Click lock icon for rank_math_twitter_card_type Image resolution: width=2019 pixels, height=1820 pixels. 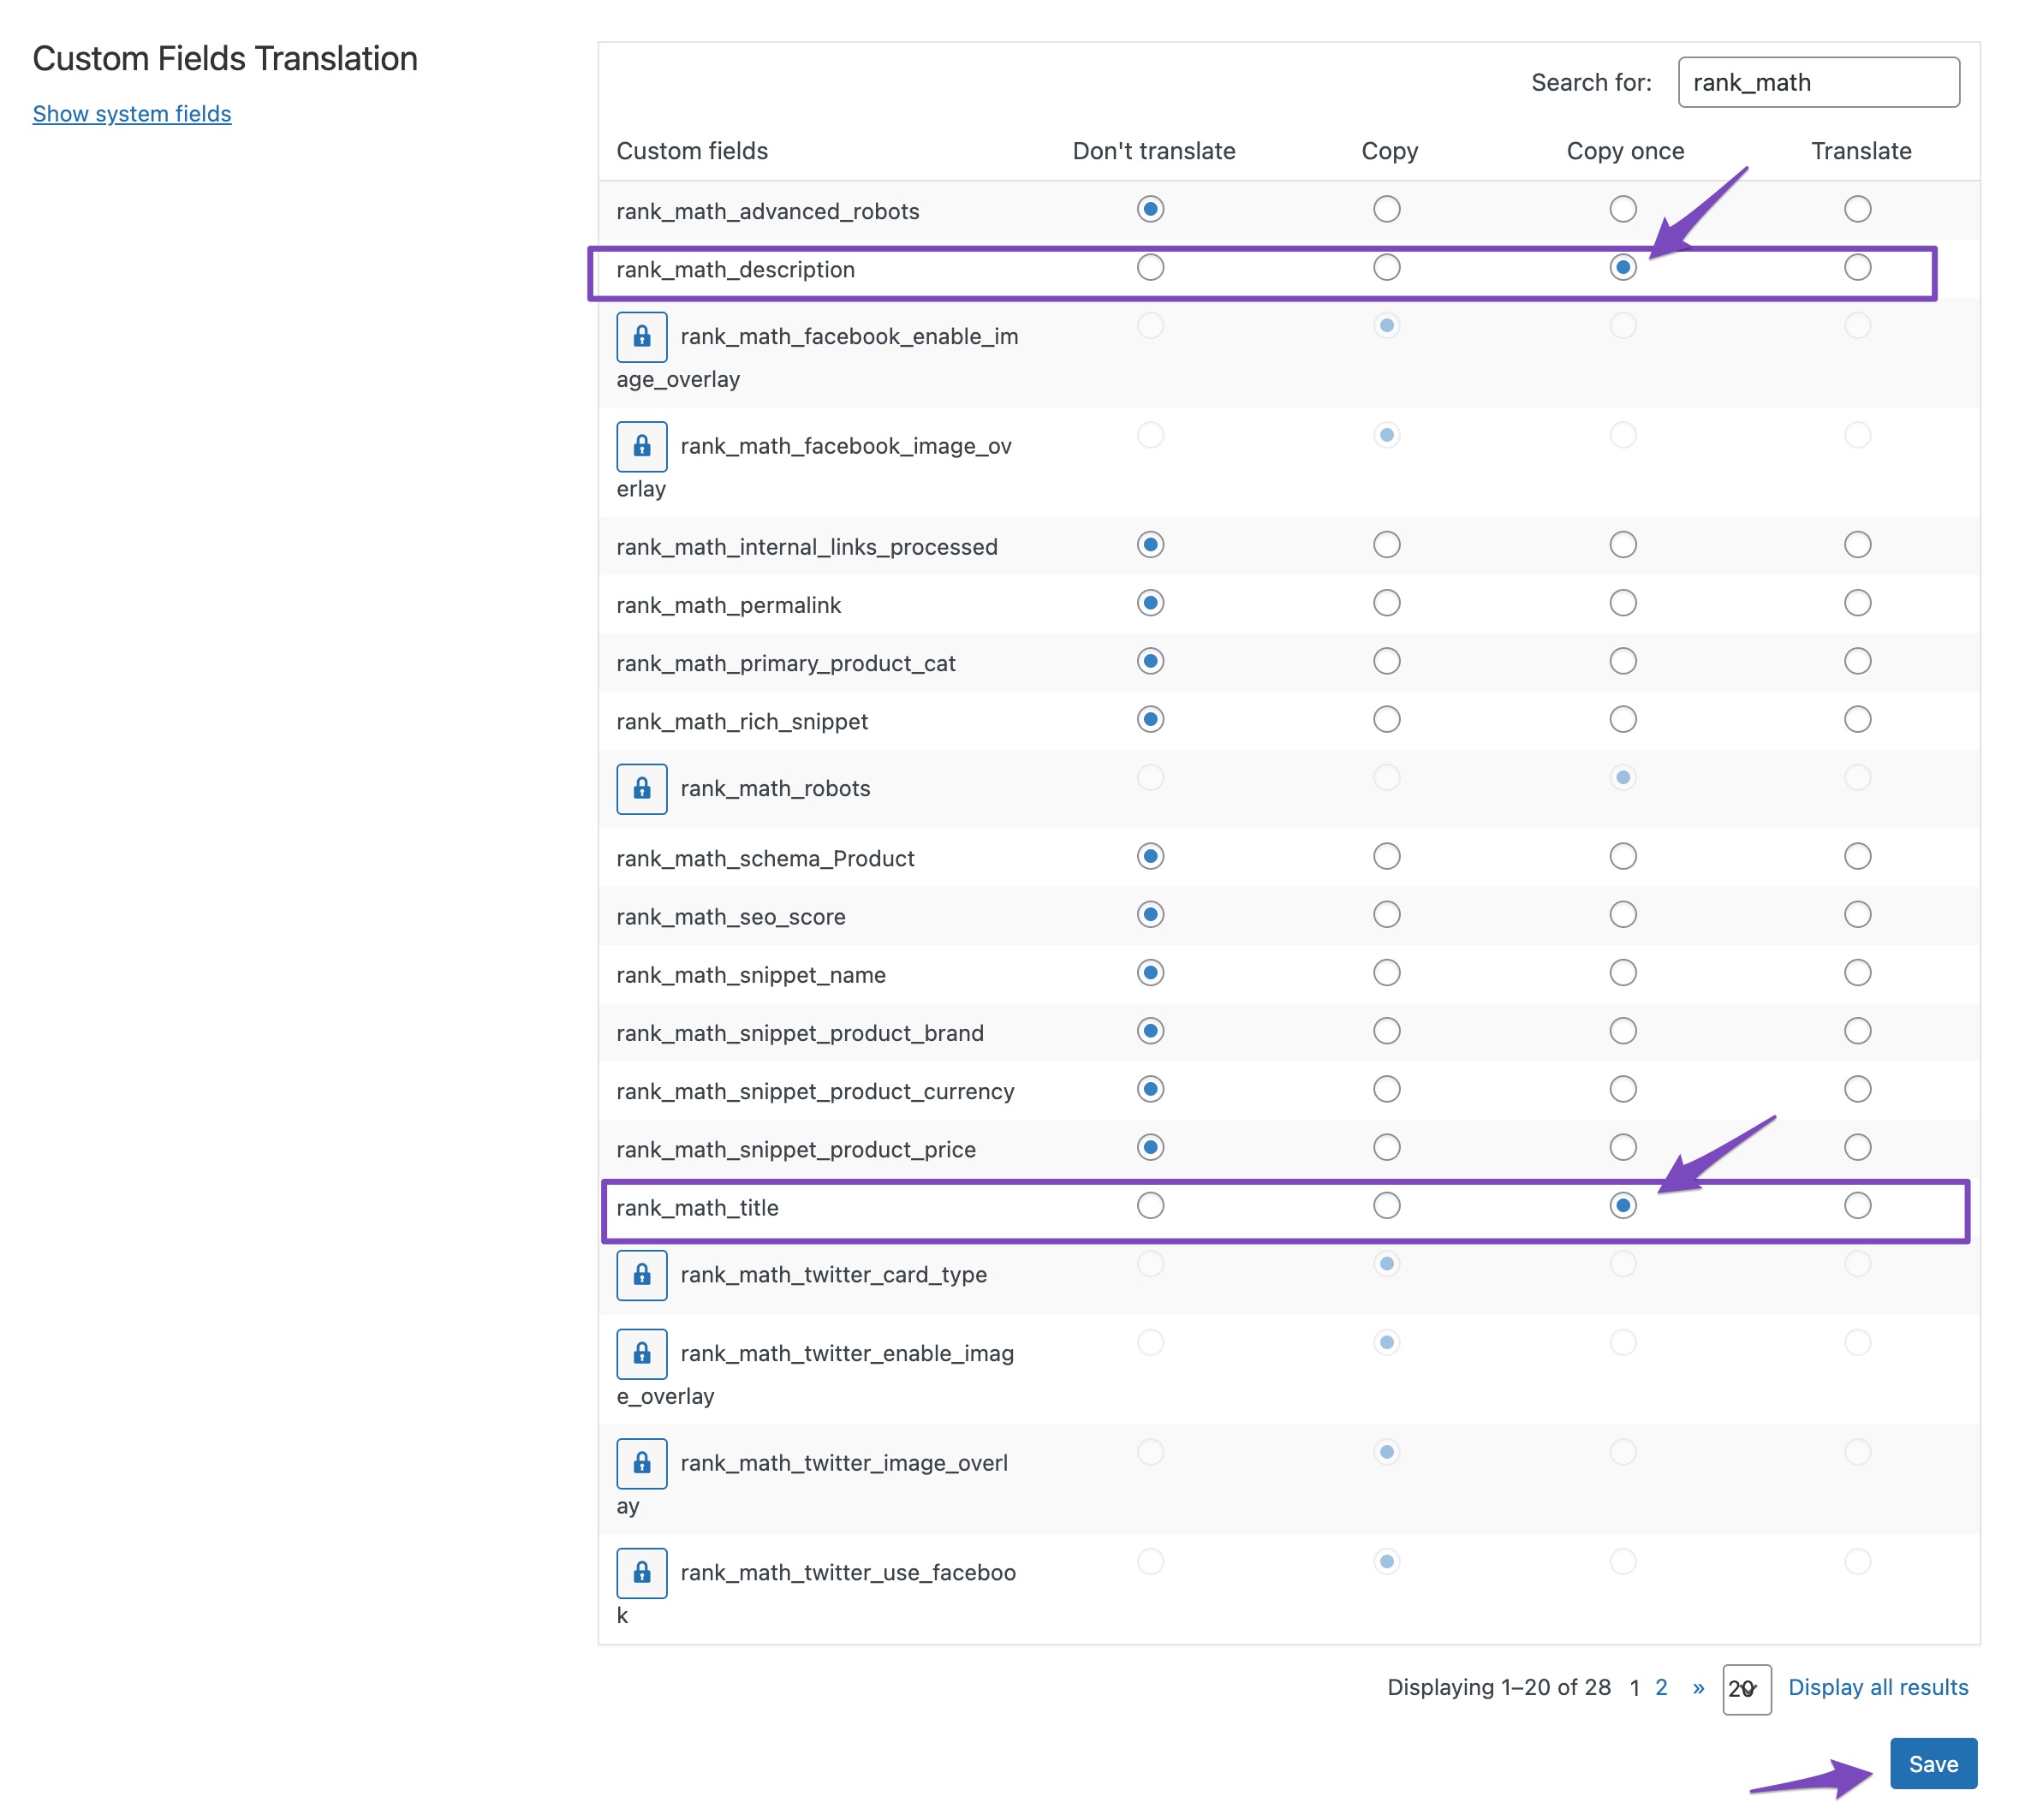[x=641, y=1275]
